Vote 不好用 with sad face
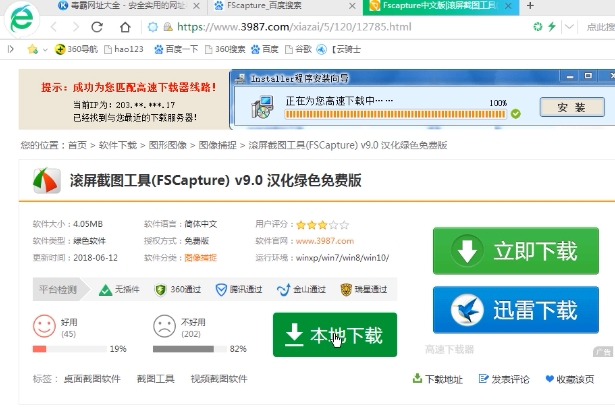Viewport: 615px width, 409px height. 164,326
